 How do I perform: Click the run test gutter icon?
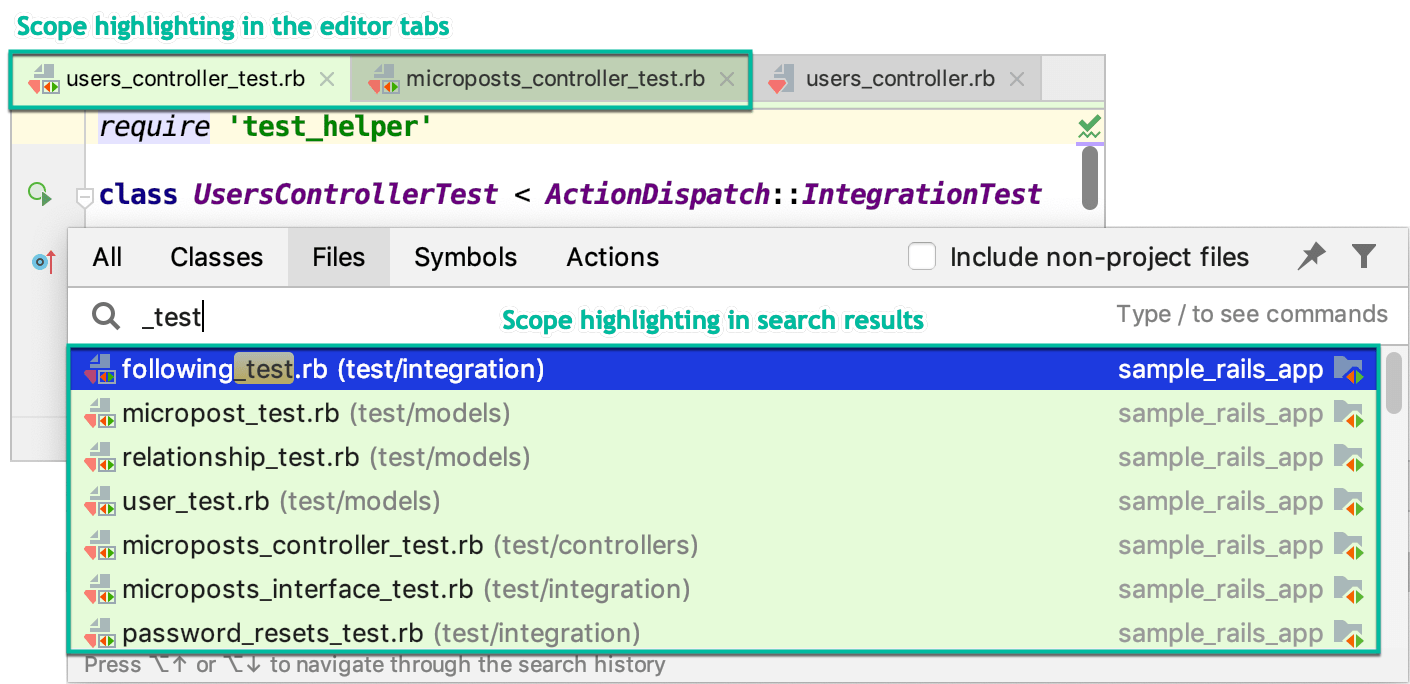pos(39,195)
